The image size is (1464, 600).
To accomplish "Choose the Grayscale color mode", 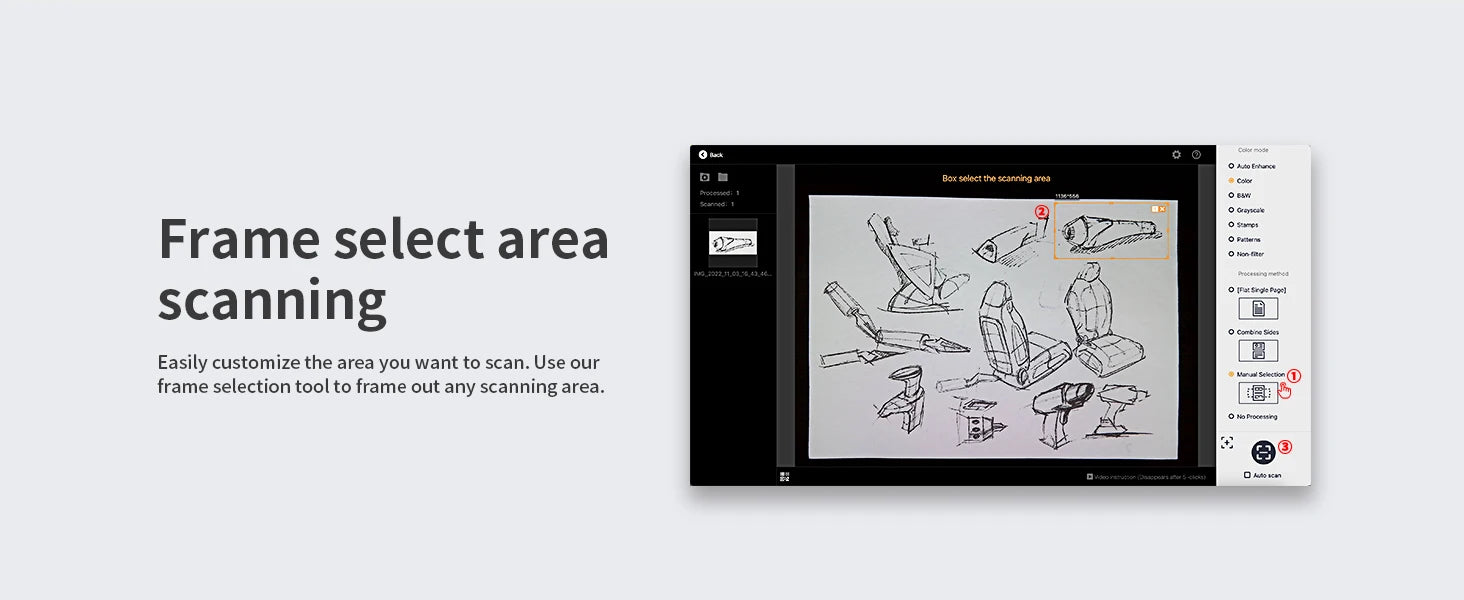I will point(1231,210).
